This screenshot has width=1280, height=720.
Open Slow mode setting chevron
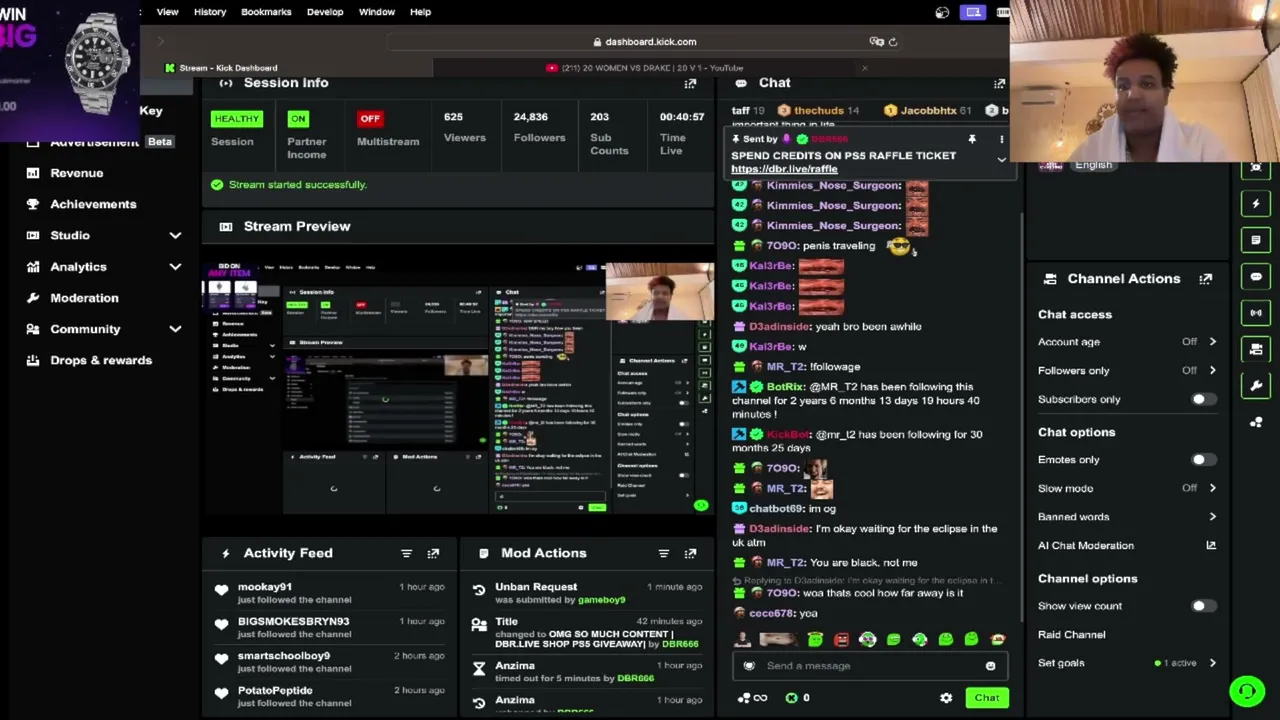pos(1212,488)
